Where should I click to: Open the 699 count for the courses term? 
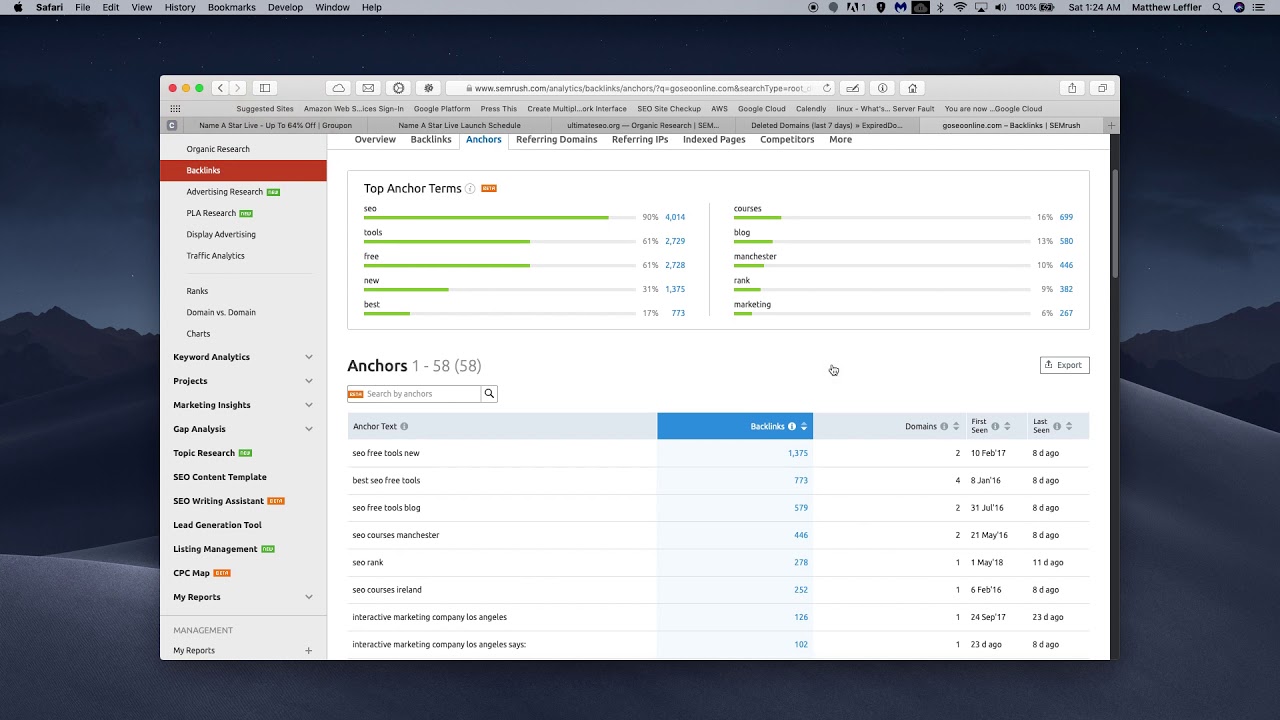pyautogui.click(x=1066, y=217)
